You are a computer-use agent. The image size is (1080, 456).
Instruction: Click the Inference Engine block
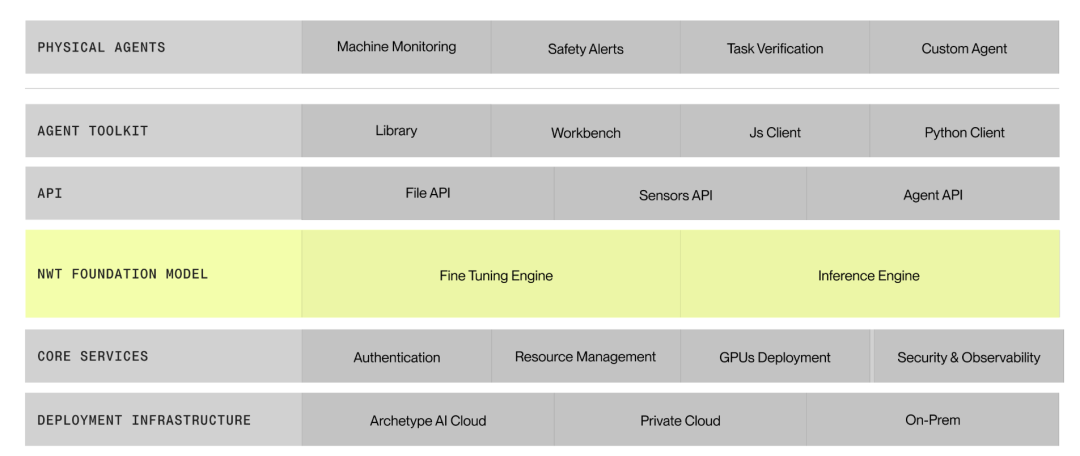coord(870,274)
